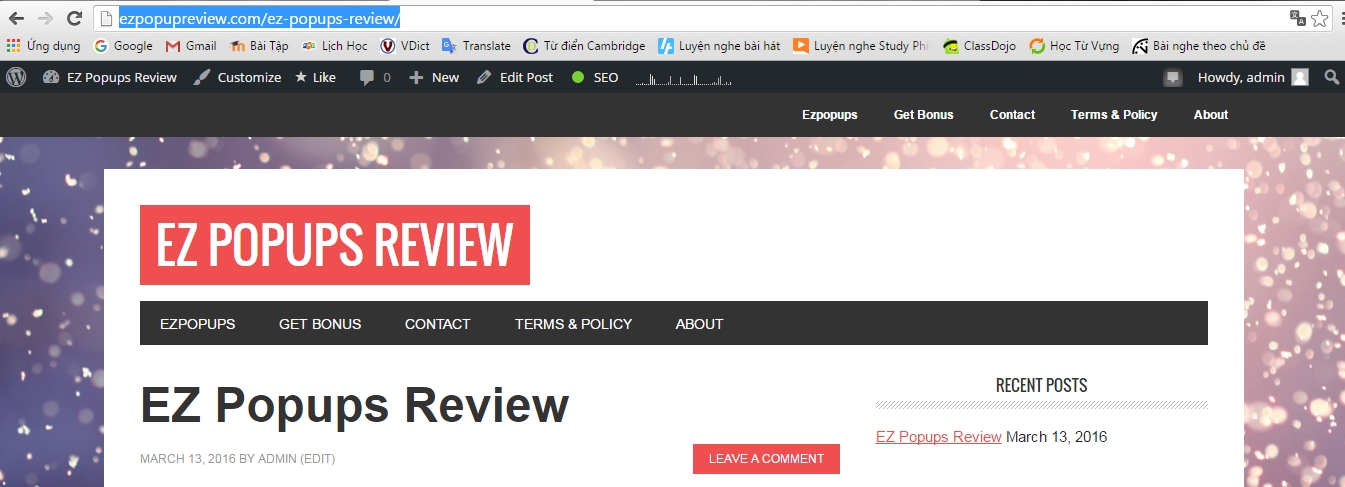This screenshot has height=487, width=1345.
Task: Select Contact in top dark menu
Action: (x=1012, y=115)
